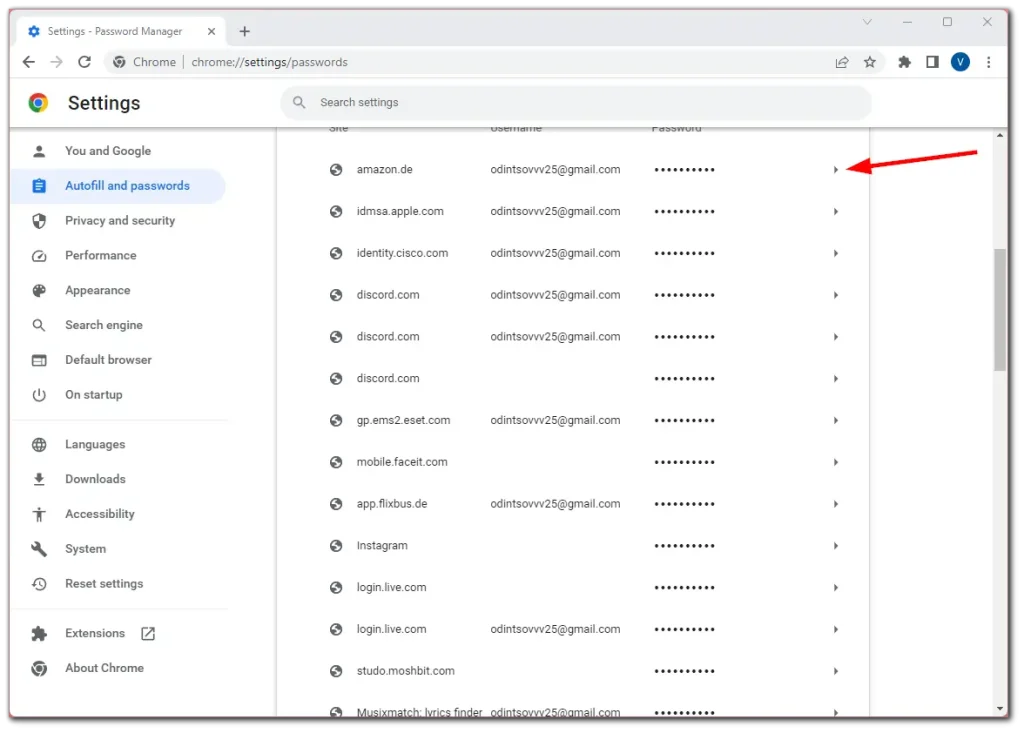
Task: Click the share page icon in address bar
Action: tap(842, 62)
